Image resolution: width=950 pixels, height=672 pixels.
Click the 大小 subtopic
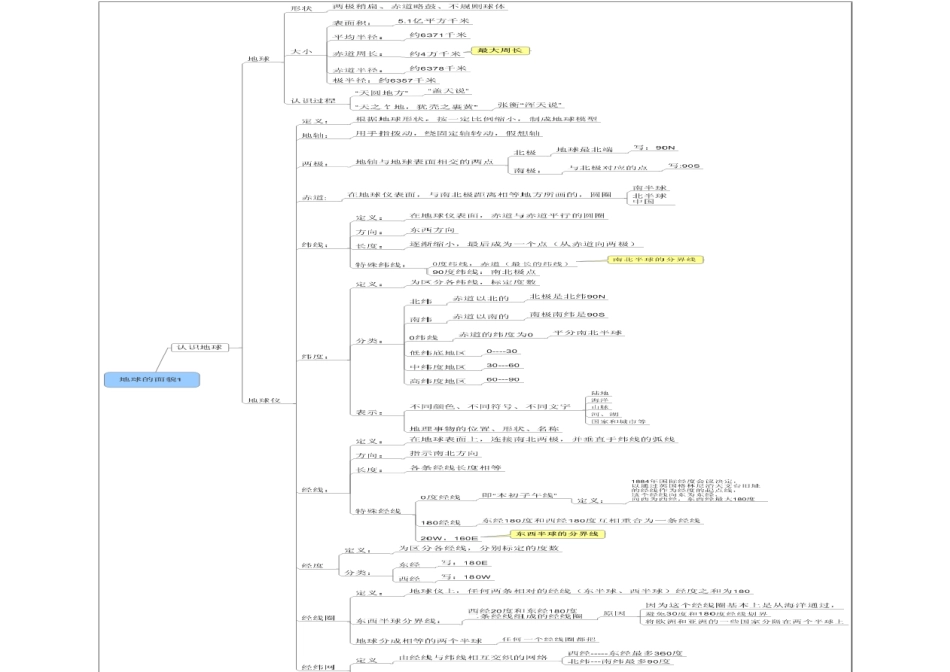pos(302,52)
